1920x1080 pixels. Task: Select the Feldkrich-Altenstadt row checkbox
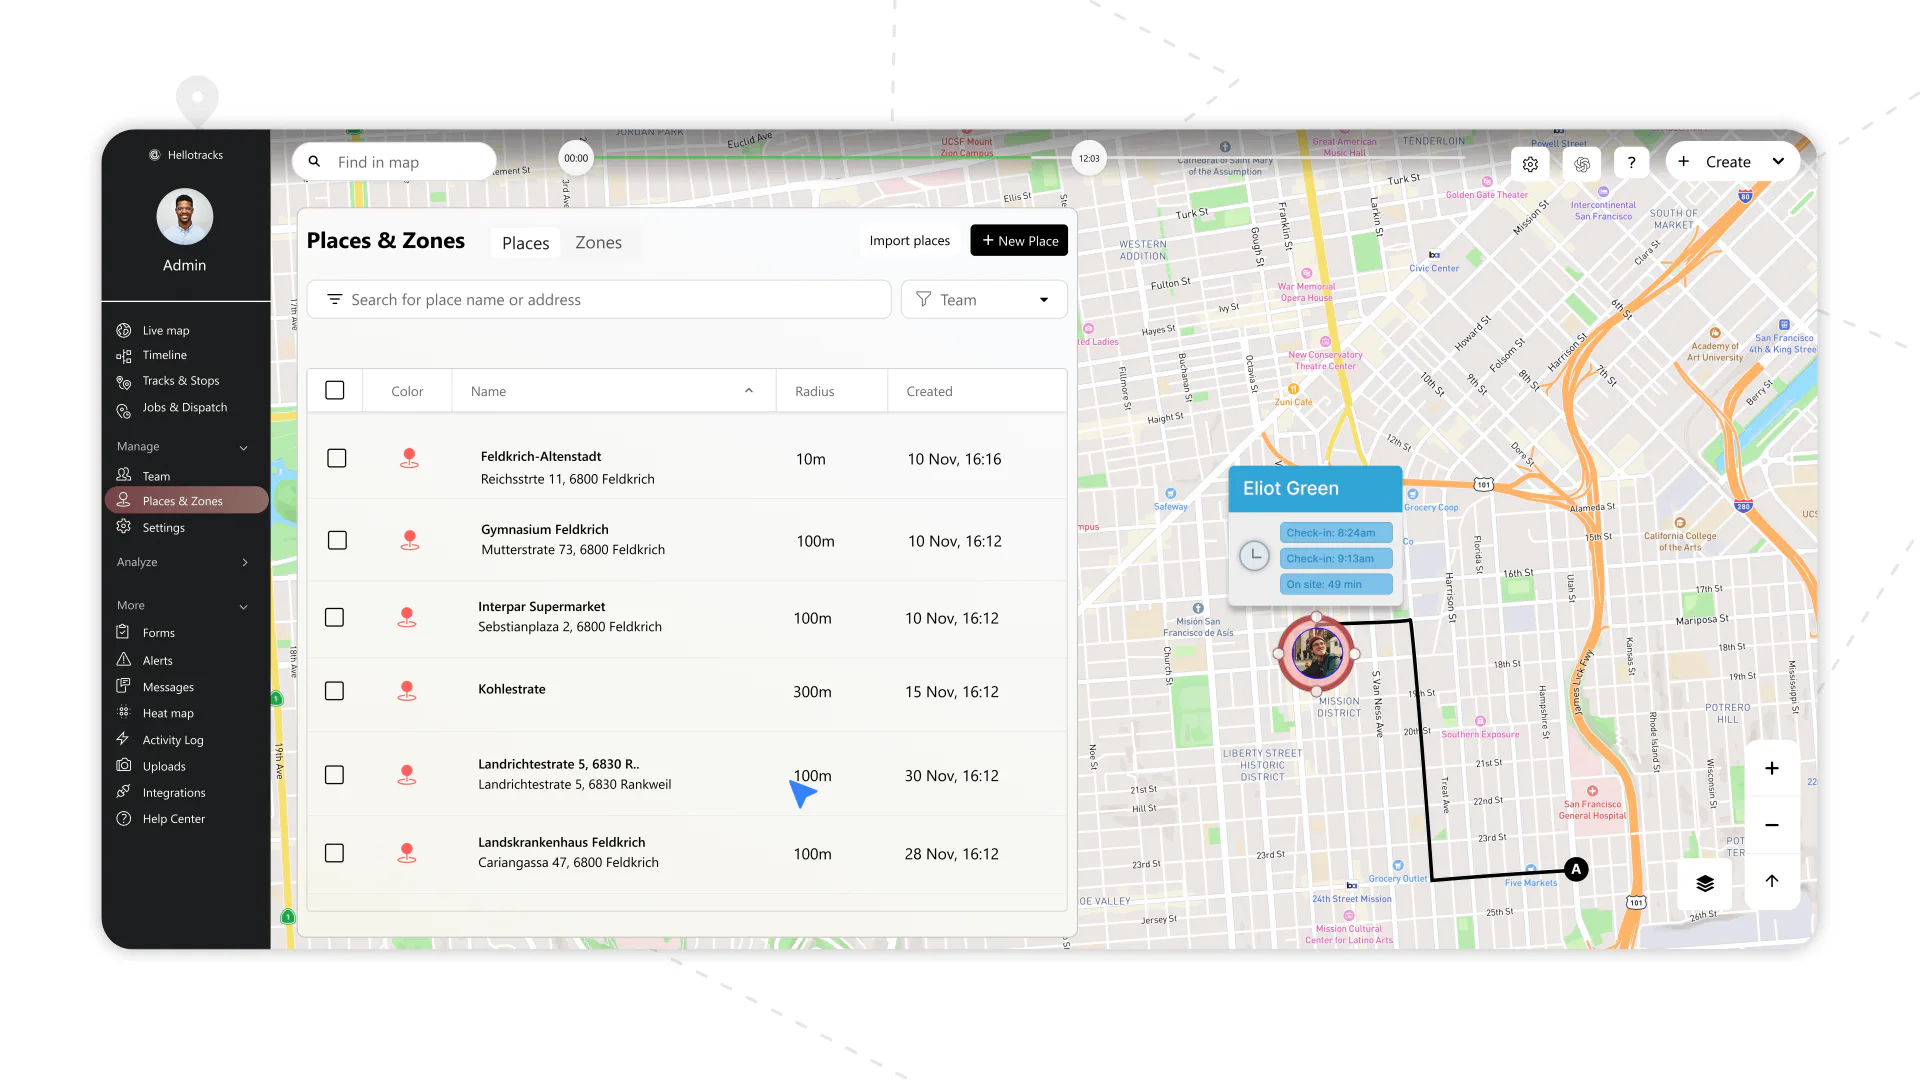point(337,459)
